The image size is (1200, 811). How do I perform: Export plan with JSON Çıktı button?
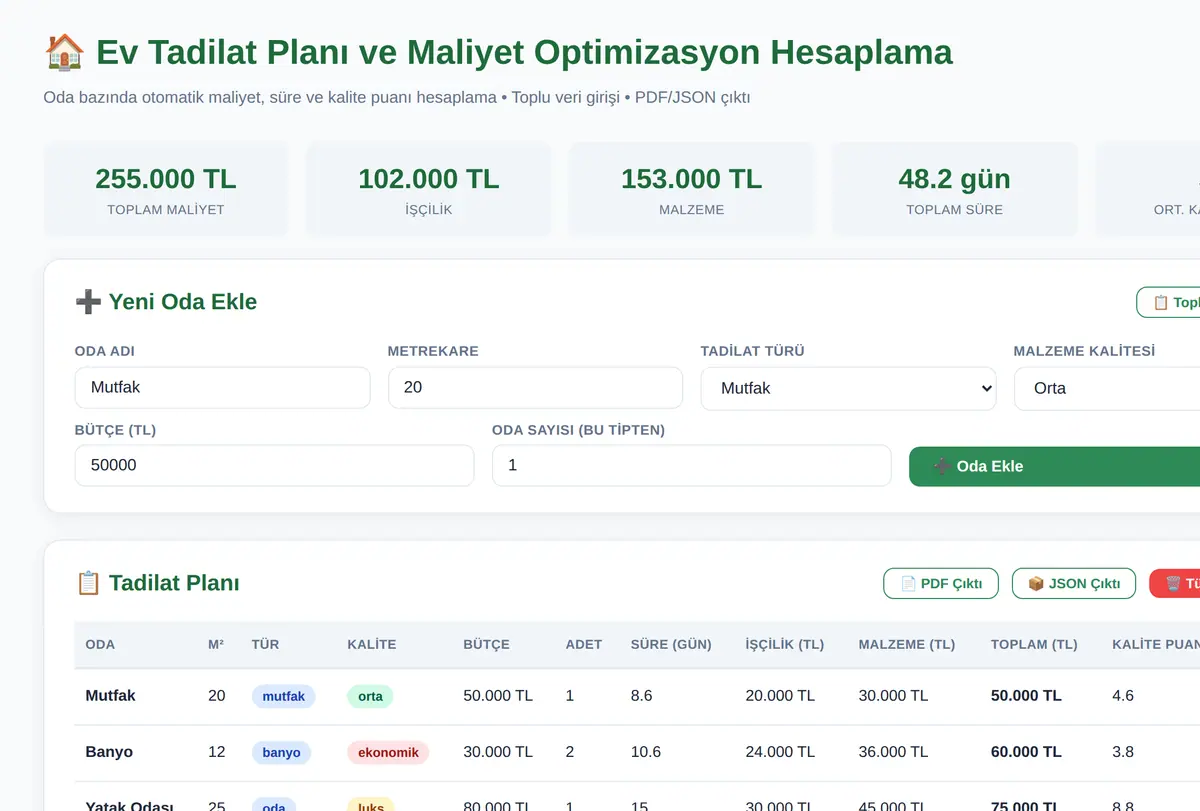coord(1074,583)
